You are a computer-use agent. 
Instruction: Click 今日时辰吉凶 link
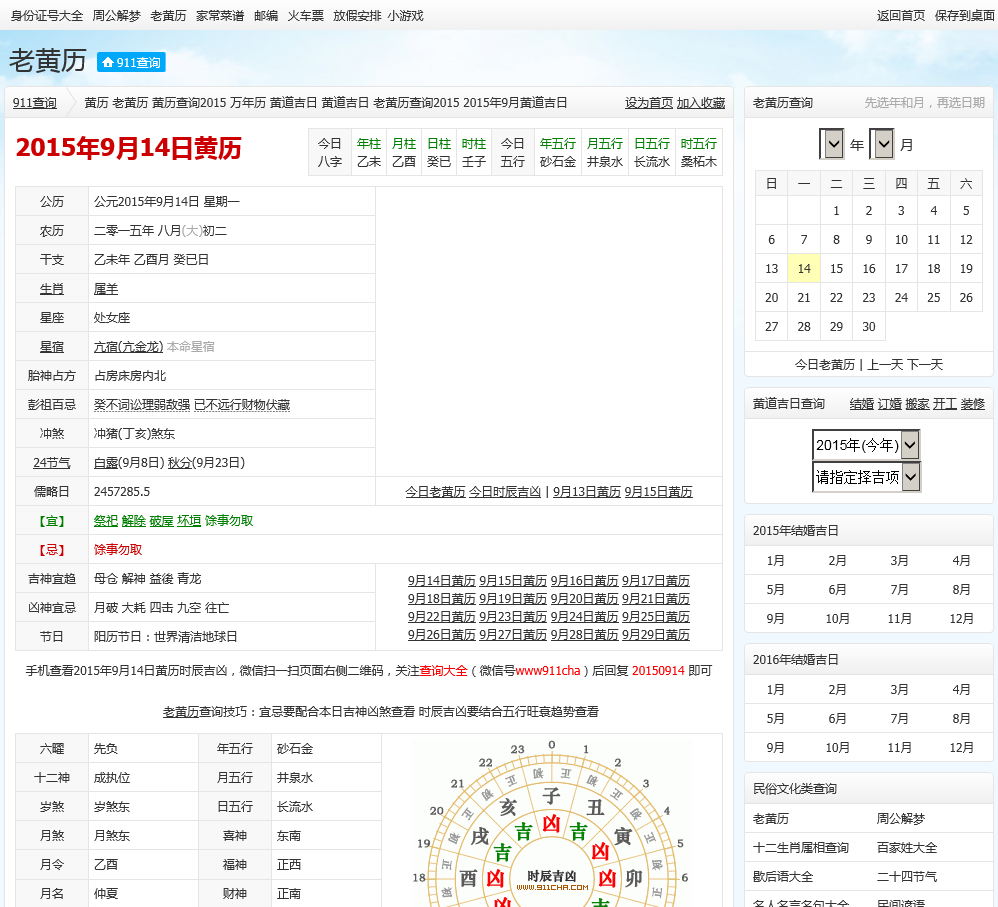(x=505, y=492)
